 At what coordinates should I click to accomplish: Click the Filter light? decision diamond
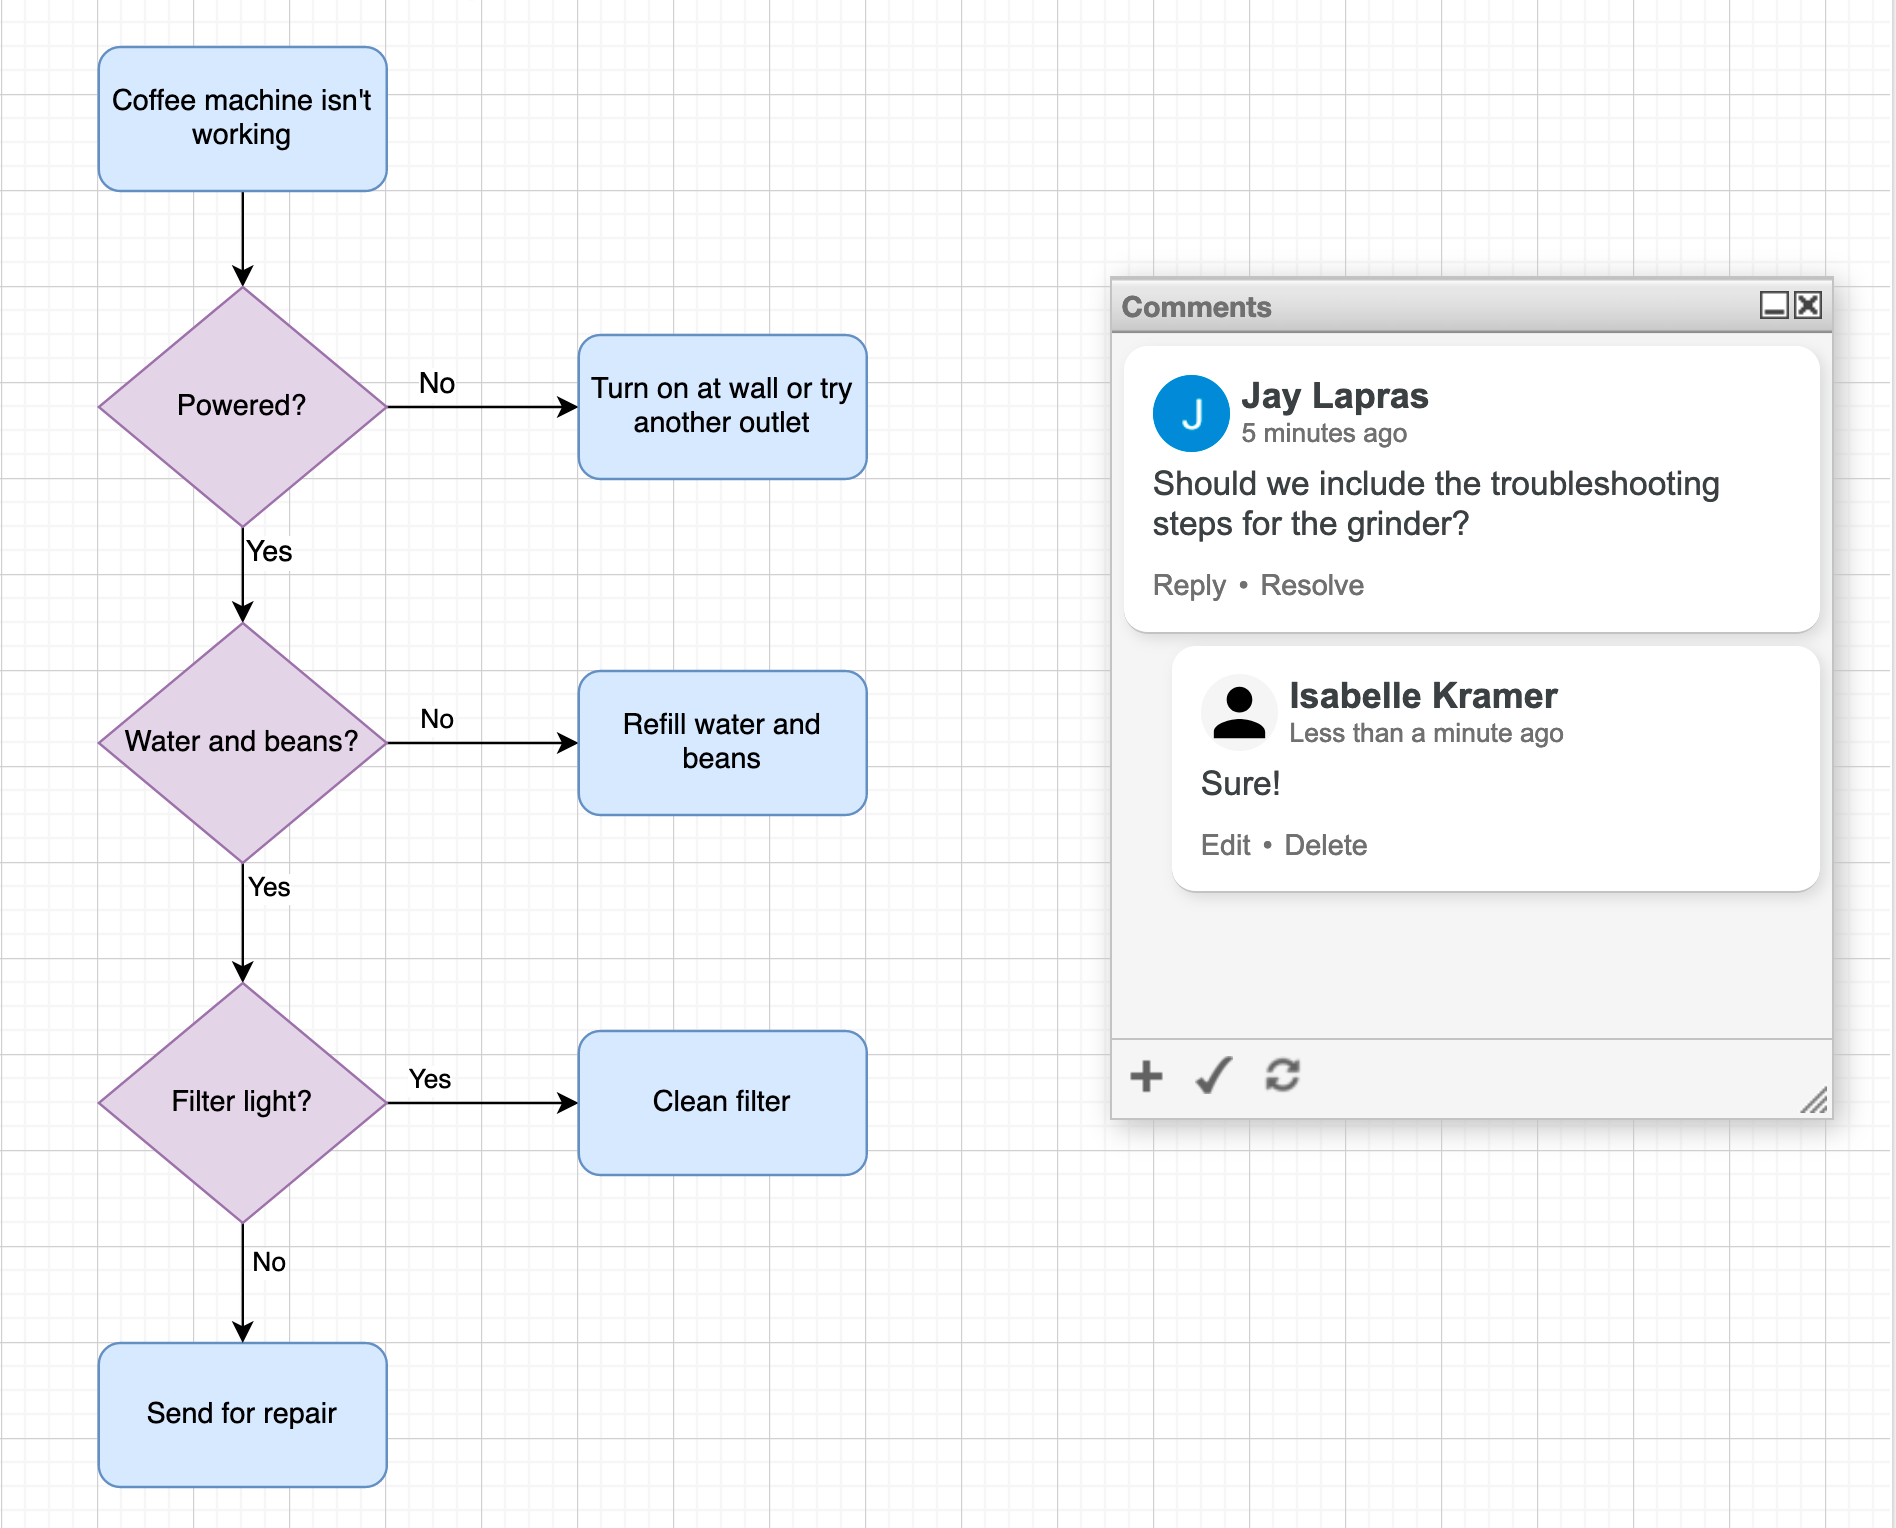pos(240,1101)
